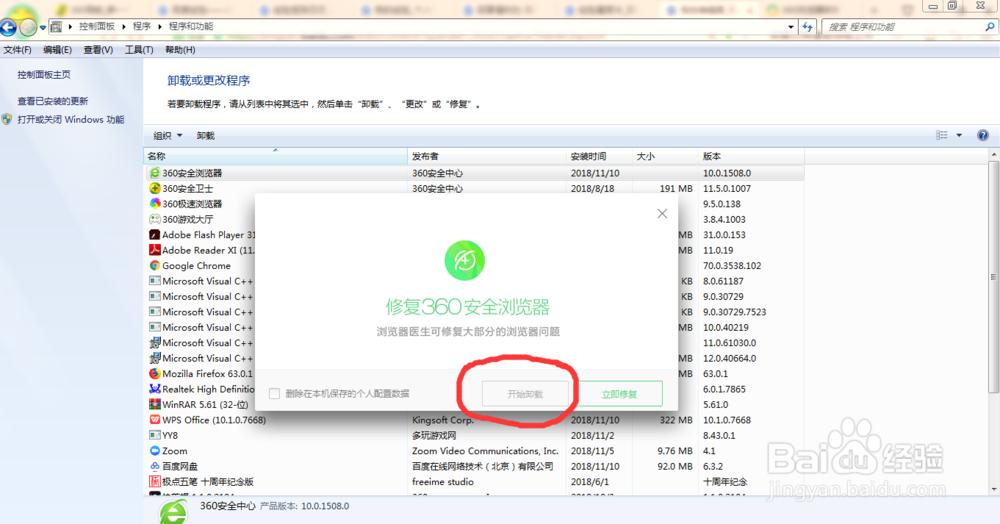Open 查看已安装的更新 link
This screenshot has width=1000, height=524.
click(x=53, y=101)
